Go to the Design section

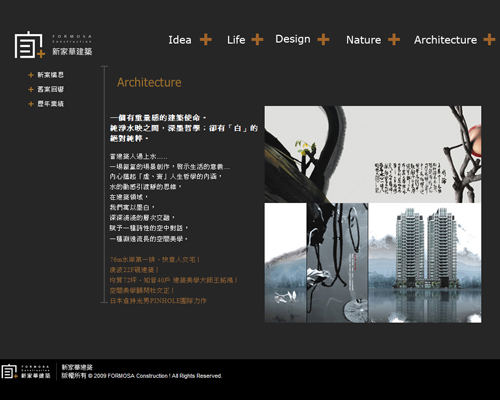(293, 39)
